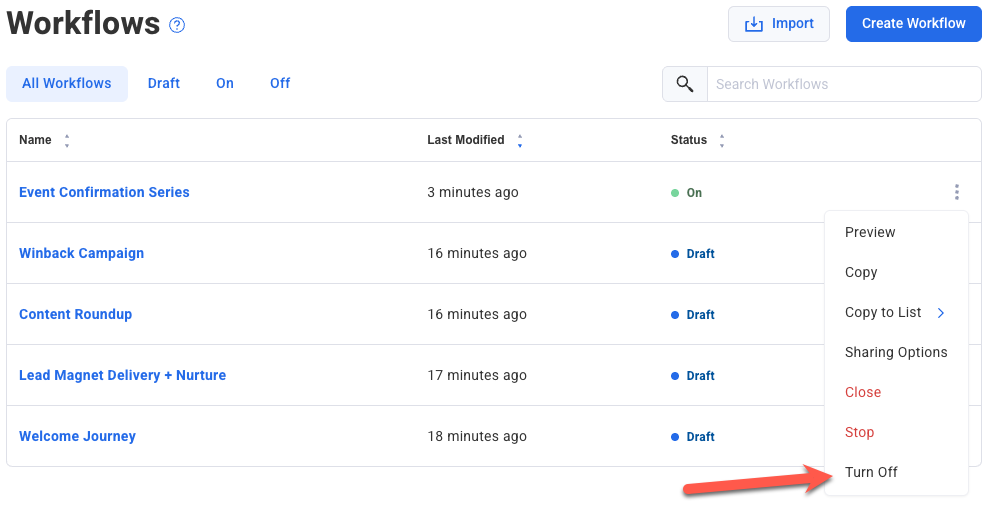Select Turn Off from the context menu
Screen dimensions: 989x519
(871, 472)
